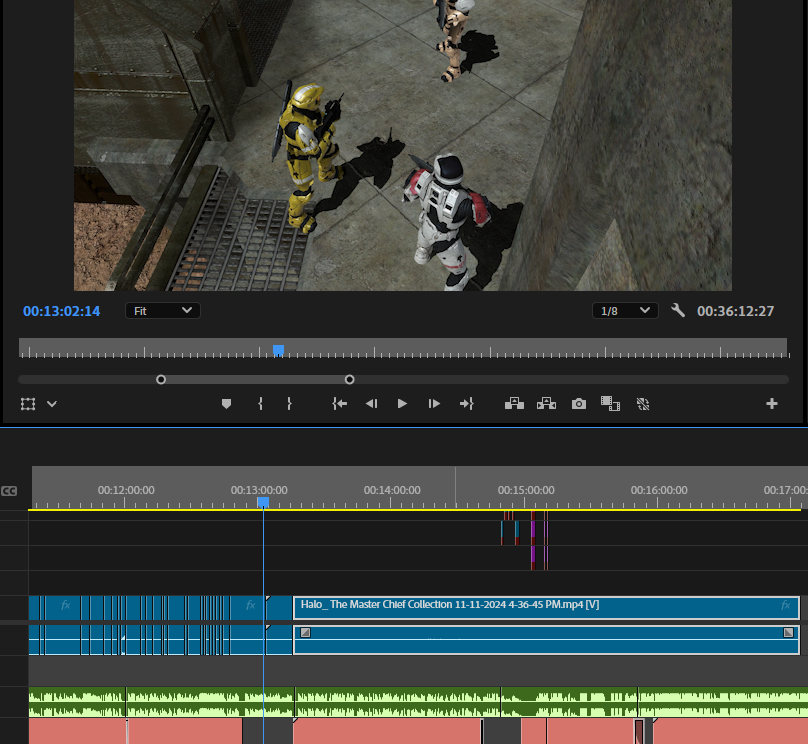Click the Mark In bracket icon
The image size is (808, 744).
[260, 404]
